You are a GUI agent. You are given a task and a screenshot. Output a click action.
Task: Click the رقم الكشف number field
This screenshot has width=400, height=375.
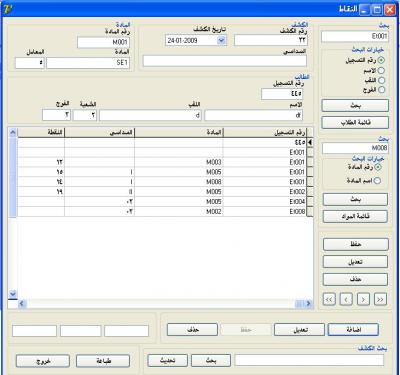point(271,40)
